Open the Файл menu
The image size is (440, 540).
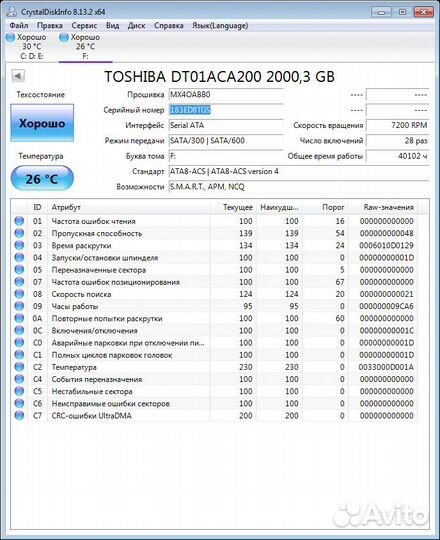[x=19, y=25]
